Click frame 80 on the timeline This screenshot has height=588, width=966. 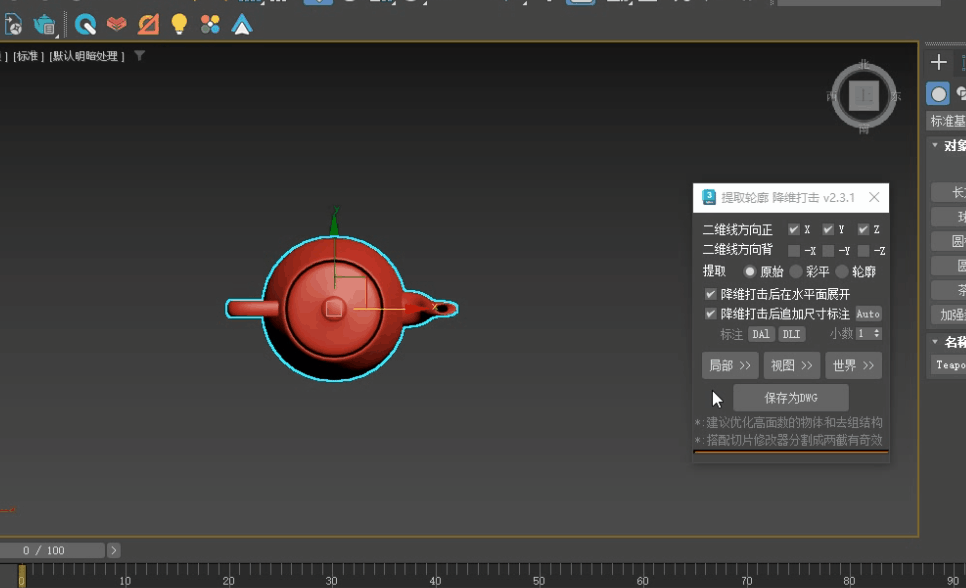tap(849, 581)
